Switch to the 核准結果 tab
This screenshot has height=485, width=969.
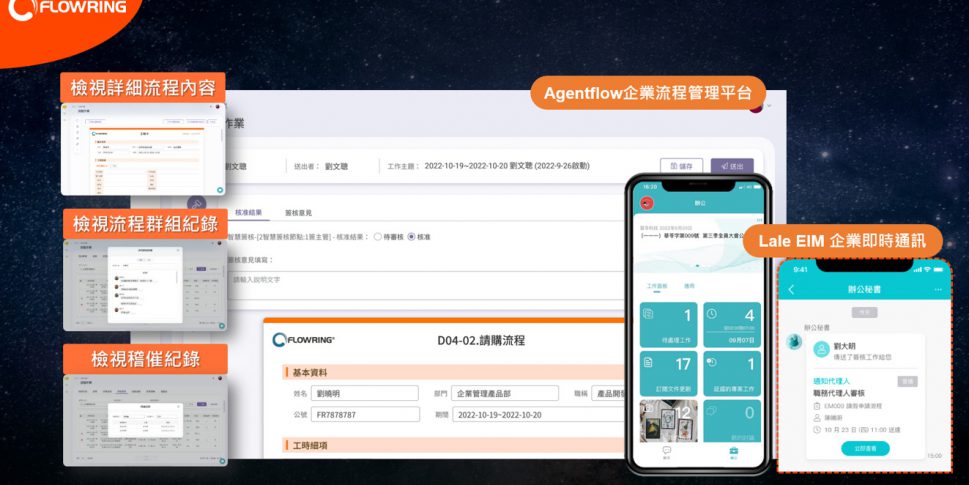tap(248, 213)
